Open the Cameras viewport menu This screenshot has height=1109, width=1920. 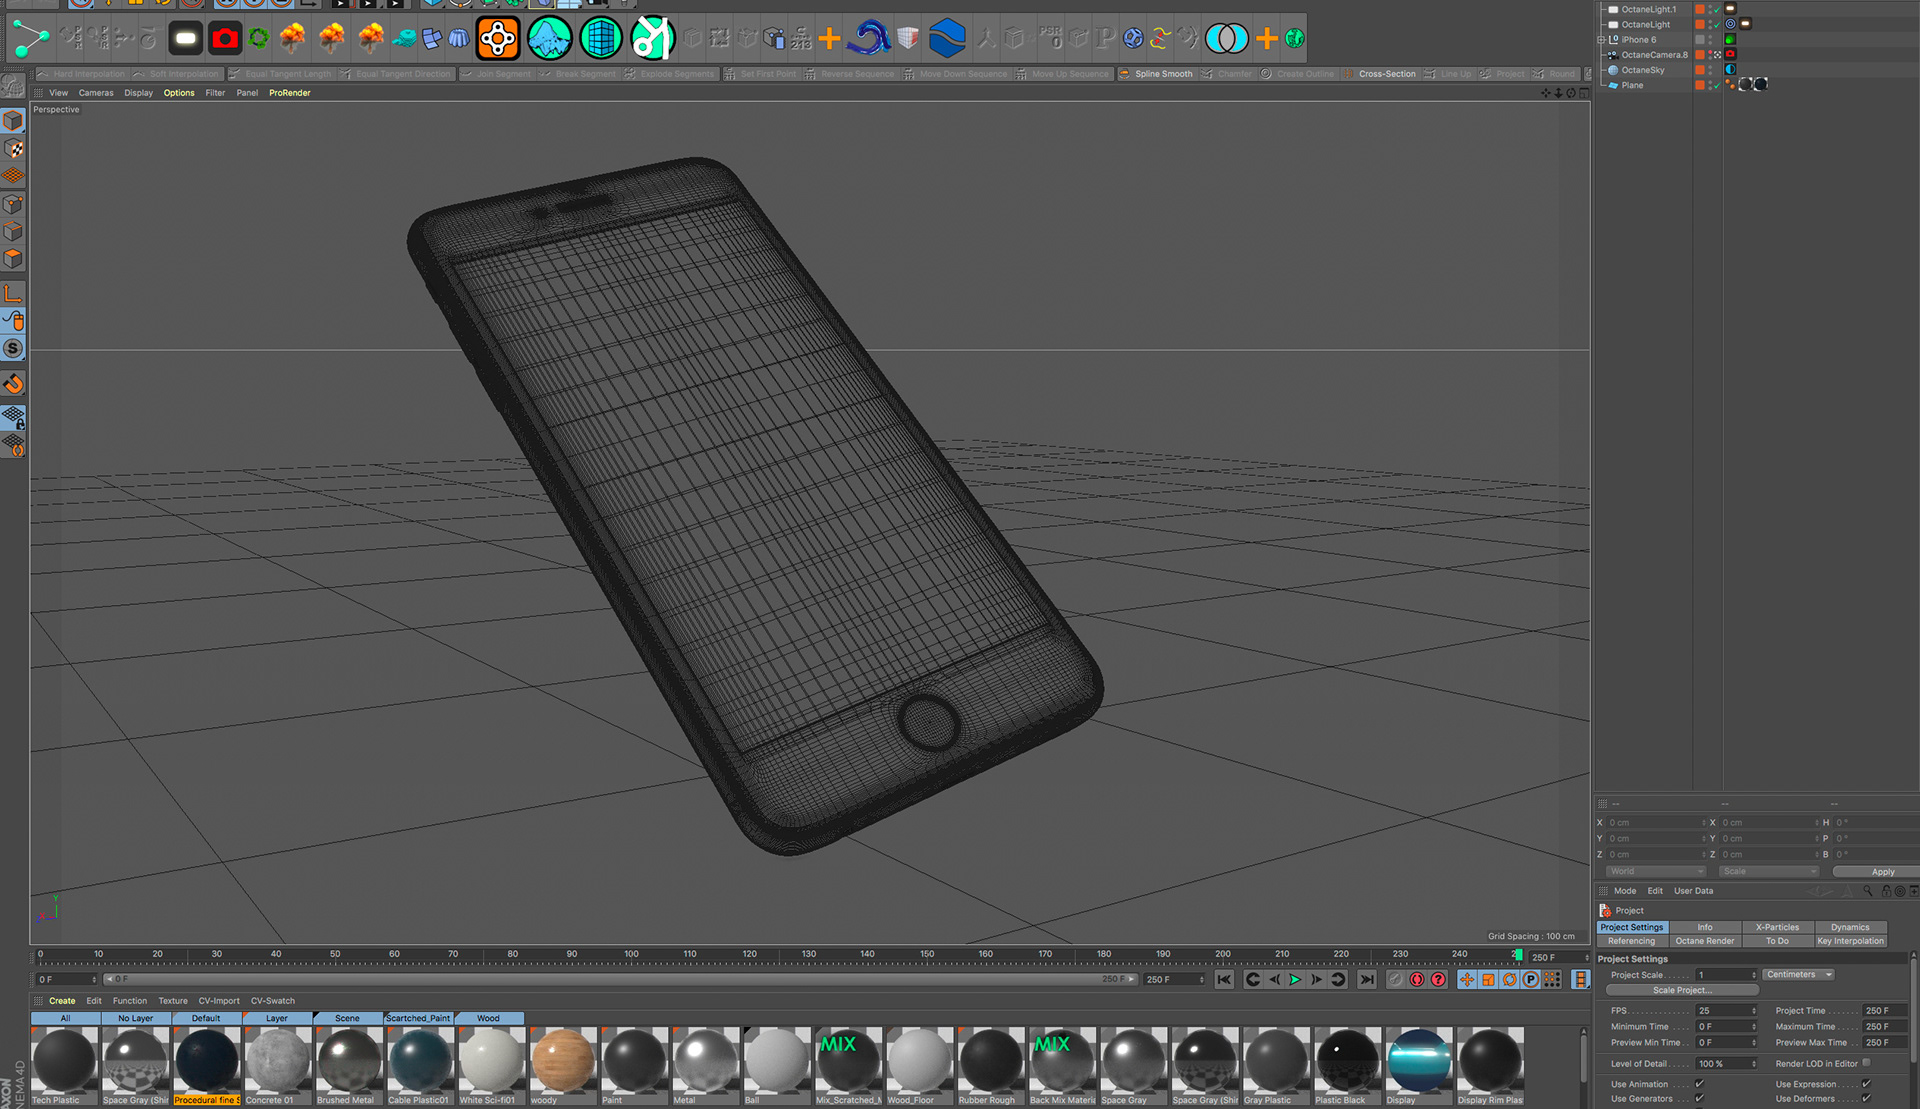[x=96, y=93]
